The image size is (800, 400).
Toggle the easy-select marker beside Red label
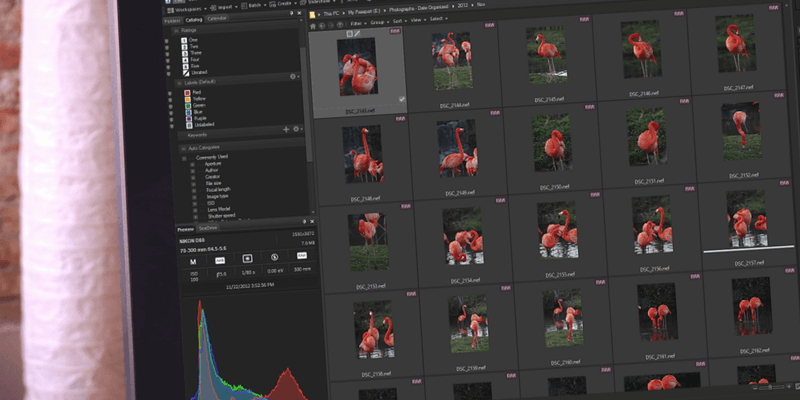pos(169,94)
